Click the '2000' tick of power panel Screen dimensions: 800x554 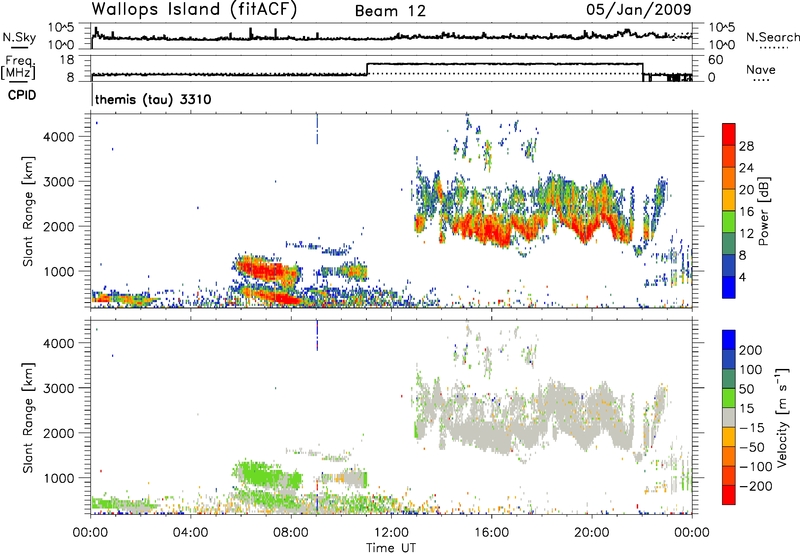tap(59, 226)
